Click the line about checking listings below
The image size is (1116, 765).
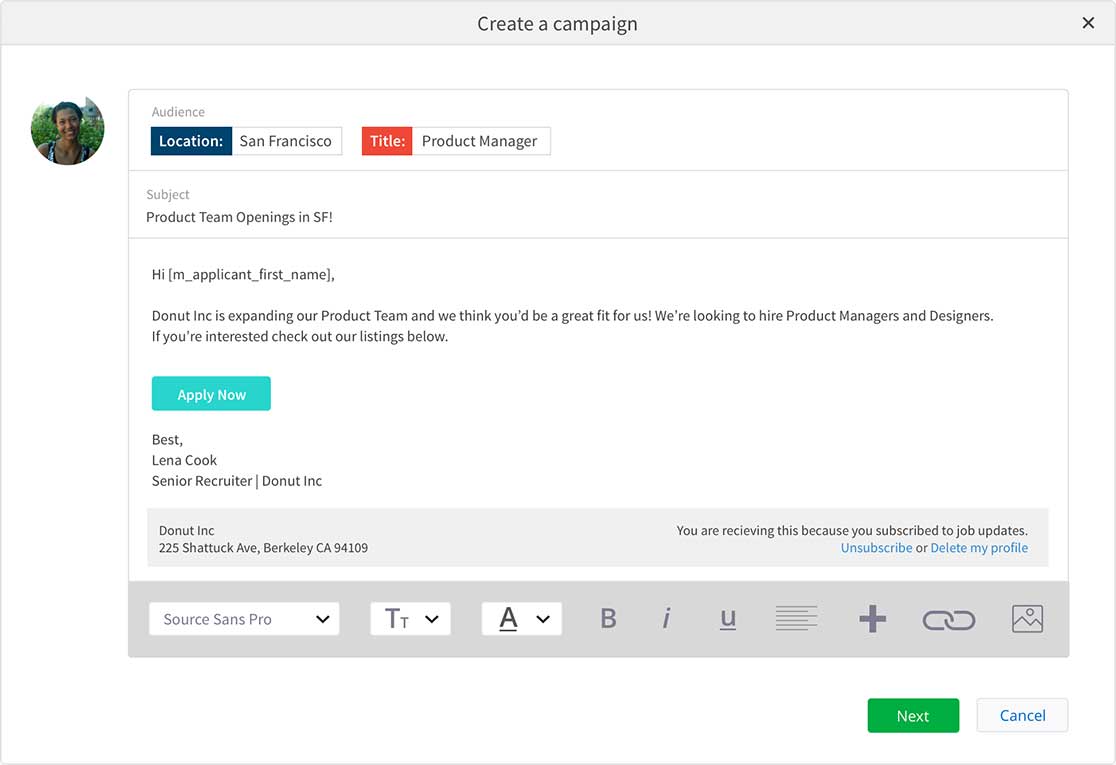click(300, 337)
